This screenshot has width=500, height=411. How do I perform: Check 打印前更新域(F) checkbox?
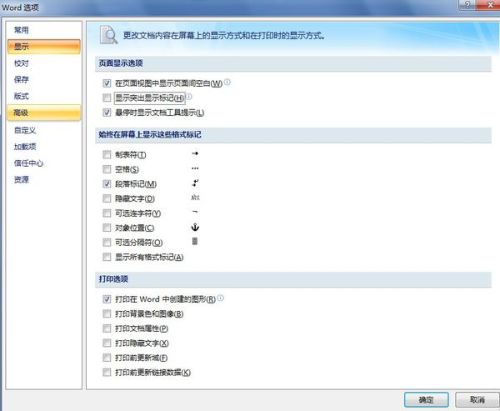coord(107,358)
